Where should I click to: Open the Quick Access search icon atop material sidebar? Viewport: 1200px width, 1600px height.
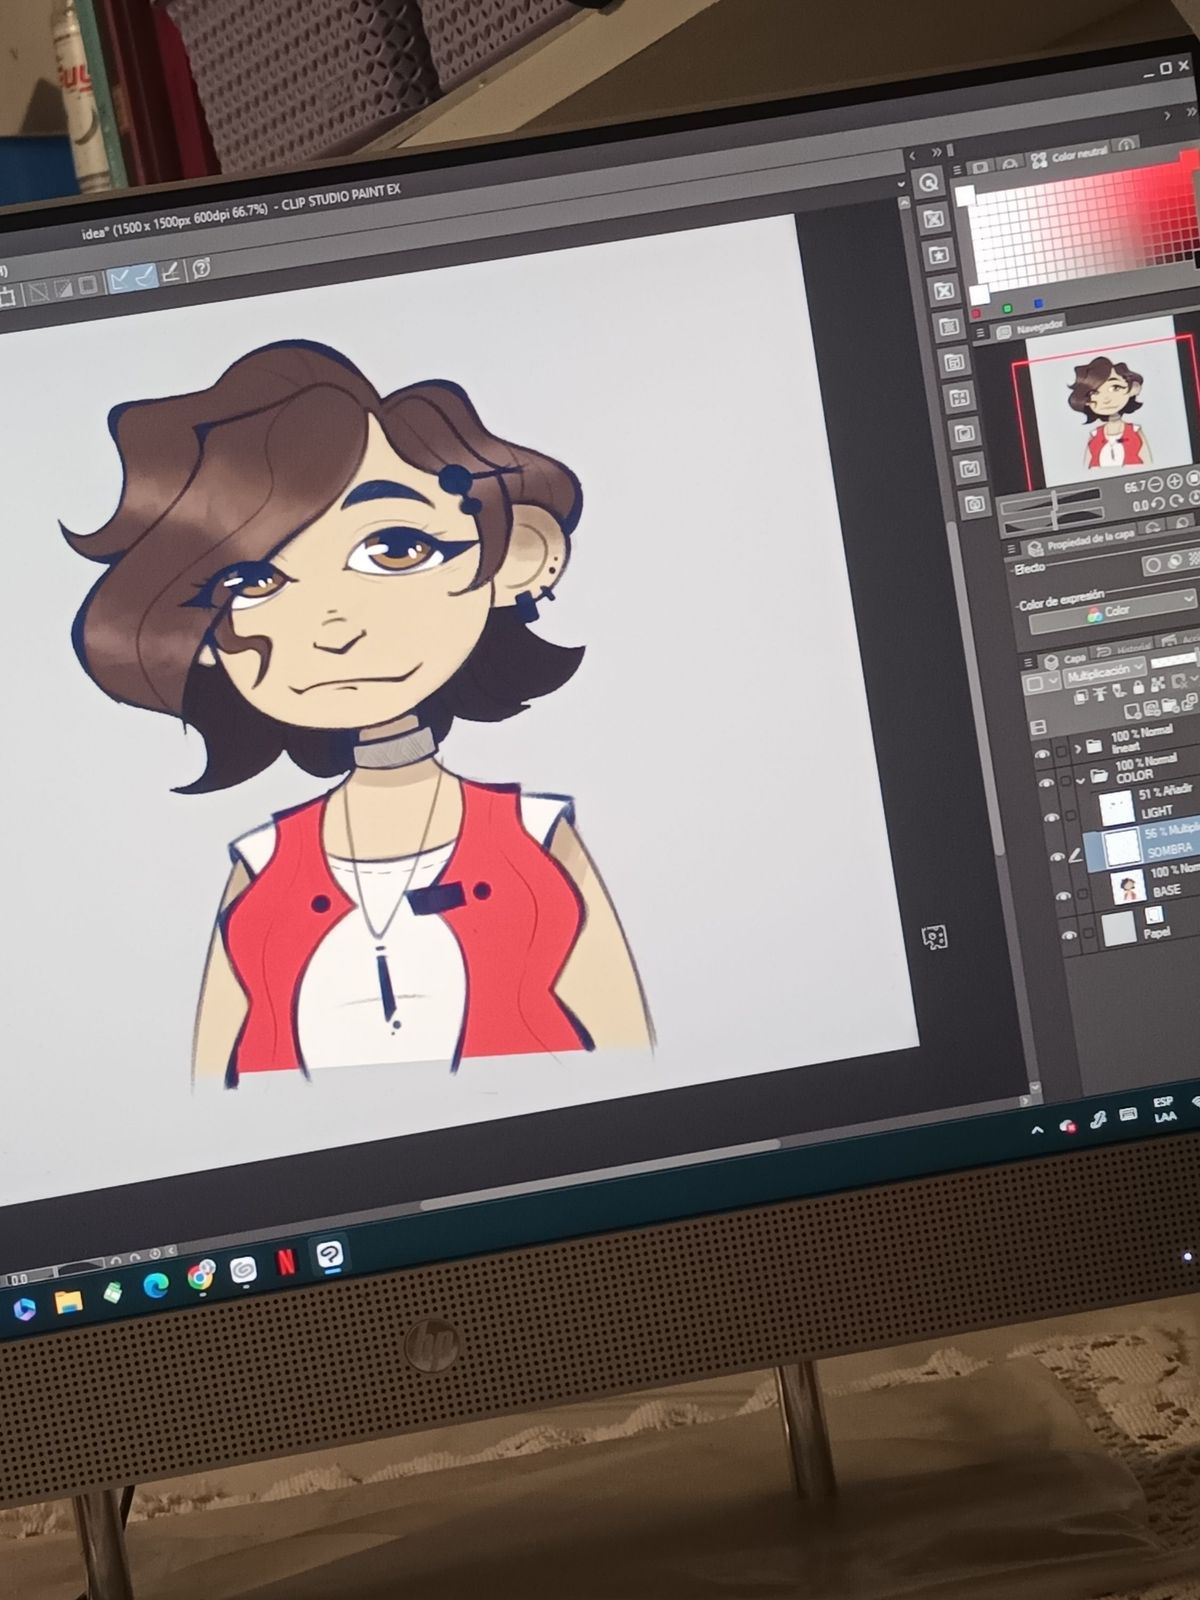(x=929, y=182)
